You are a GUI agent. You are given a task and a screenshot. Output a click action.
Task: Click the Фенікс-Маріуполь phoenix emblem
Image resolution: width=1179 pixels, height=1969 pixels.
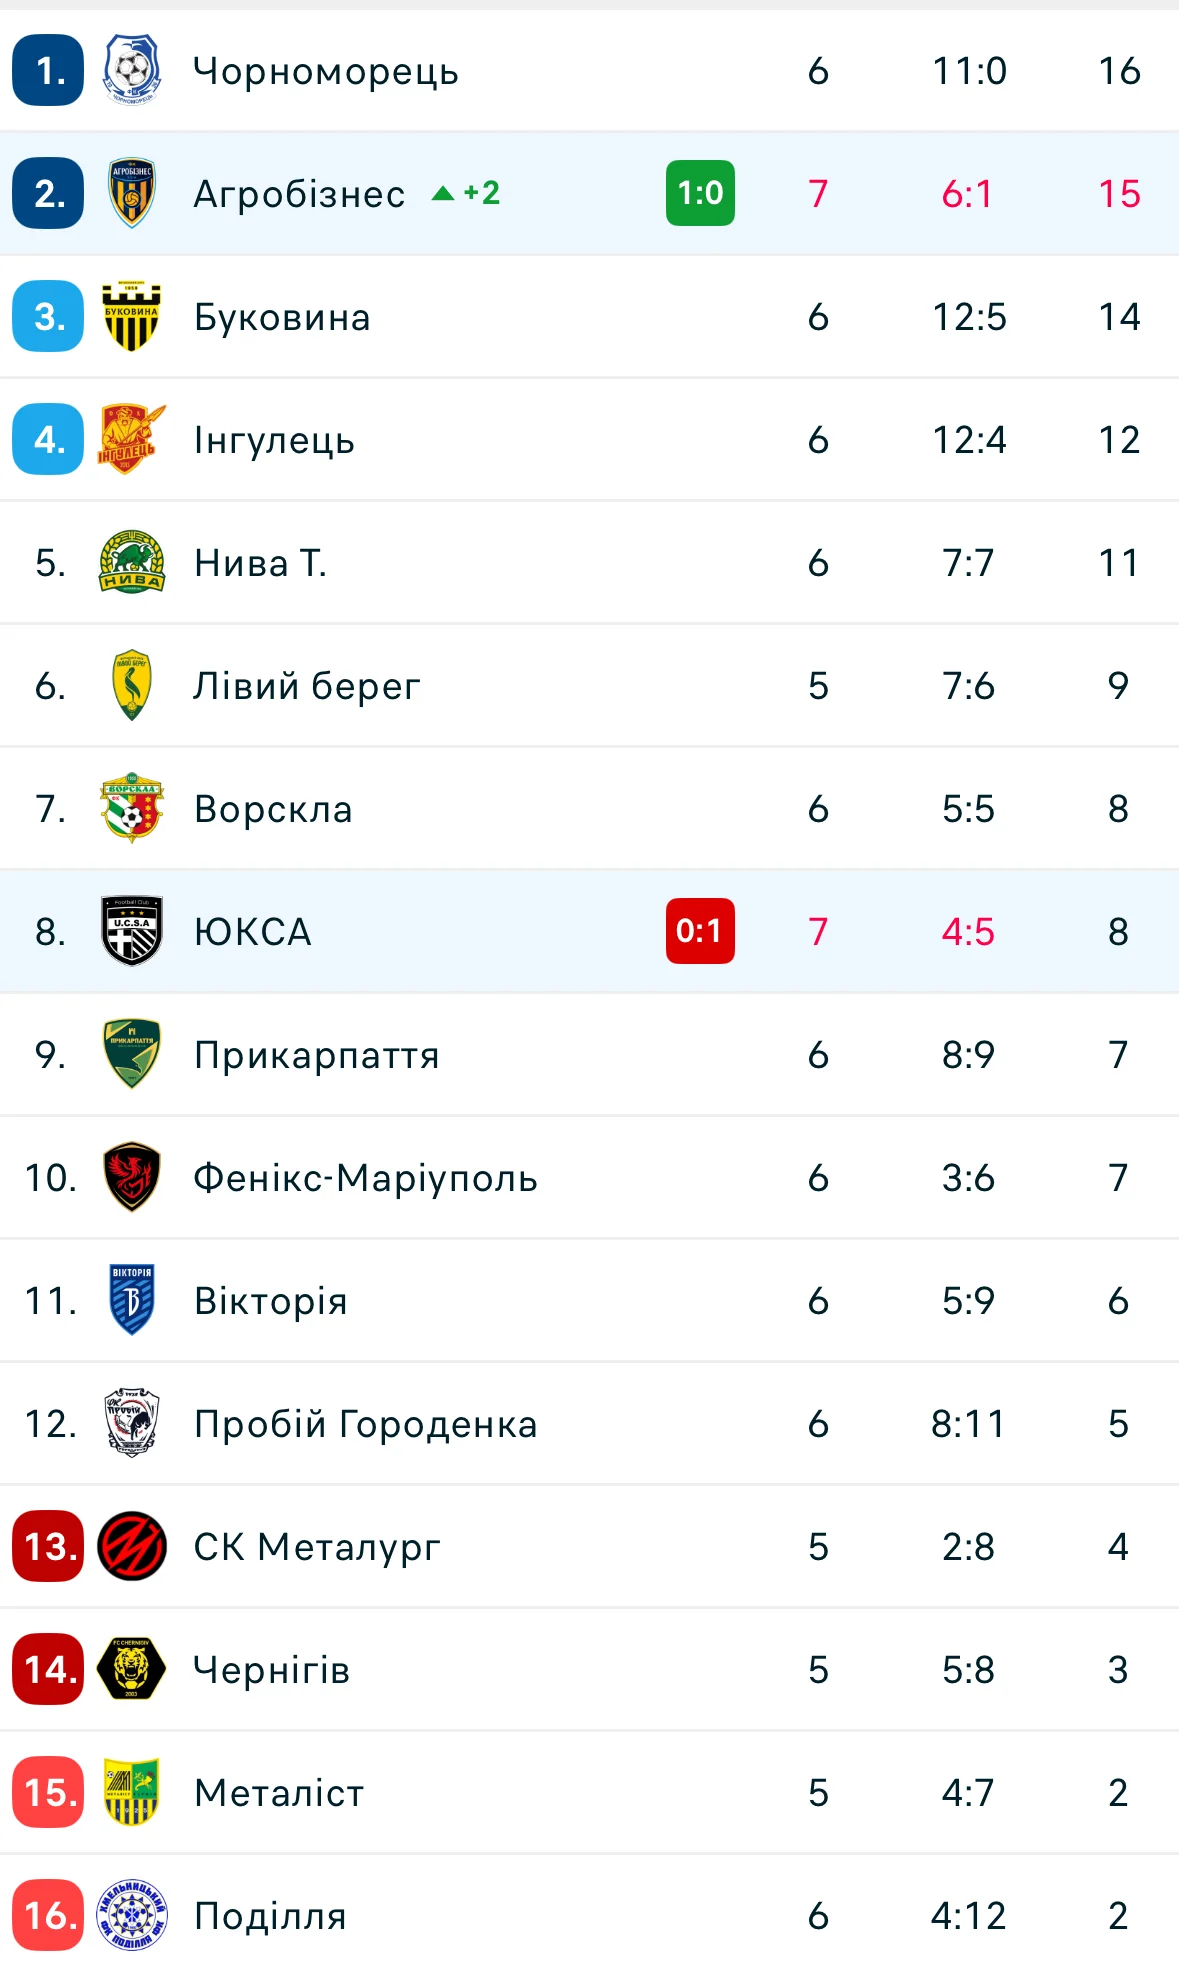[x=131, y=1177]
